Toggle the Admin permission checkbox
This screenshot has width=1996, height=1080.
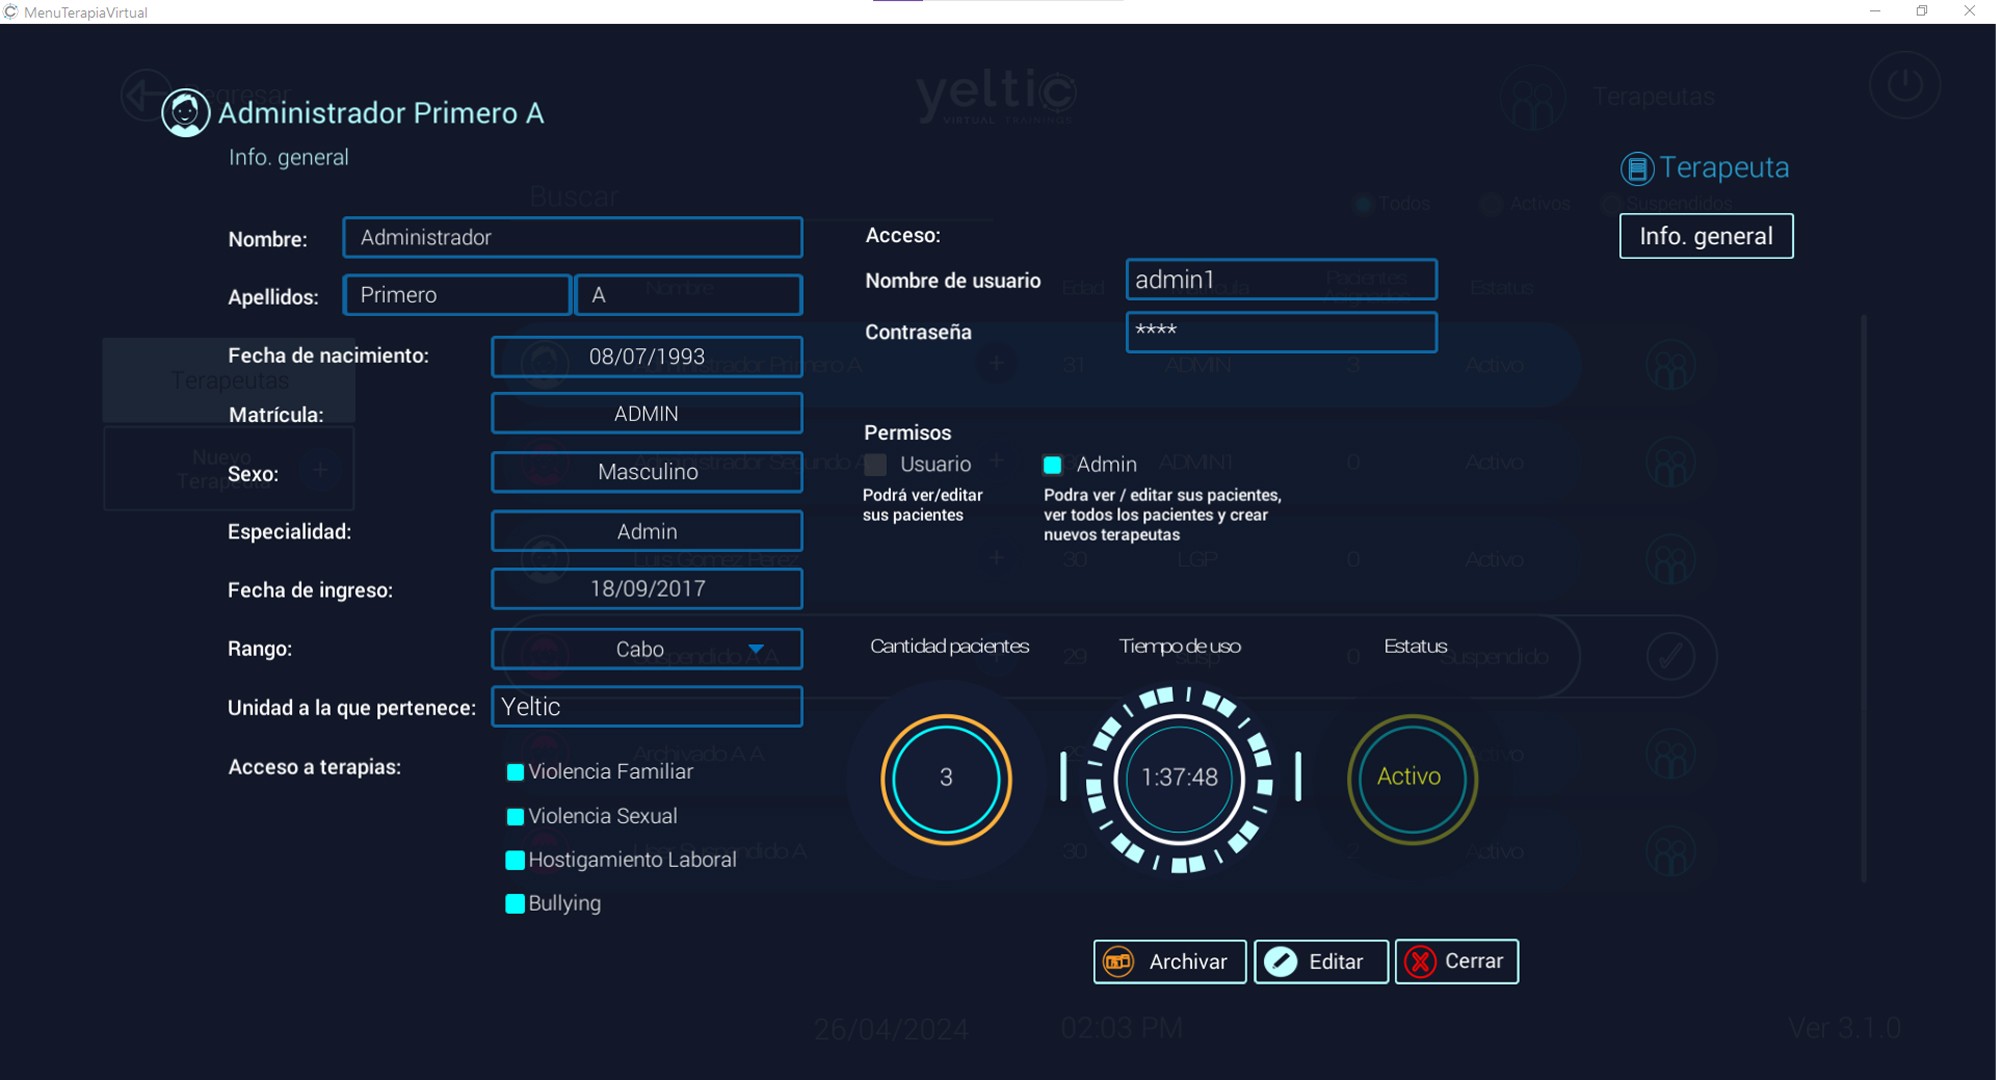[1052, 465]
